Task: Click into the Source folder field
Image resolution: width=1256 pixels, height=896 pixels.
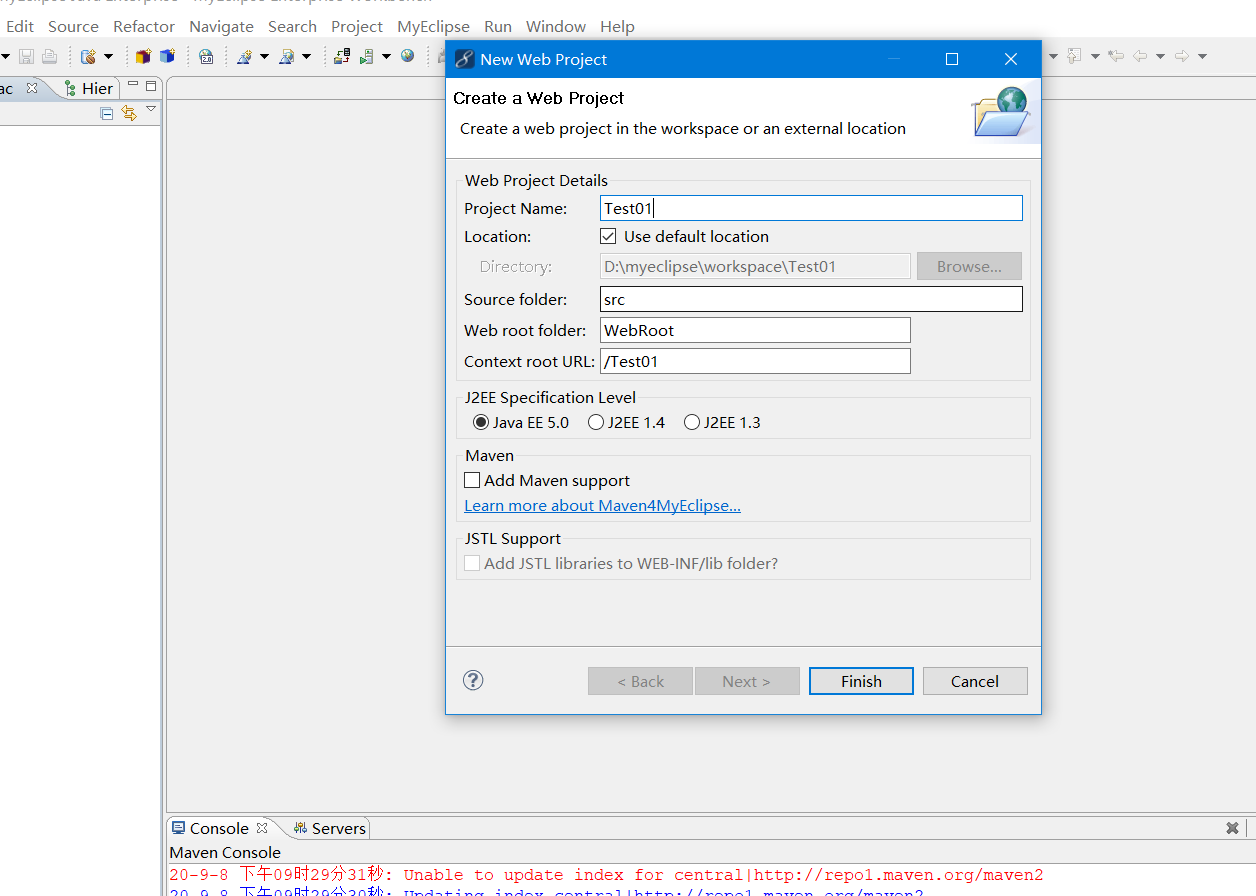Action: (x=811, y=299)
